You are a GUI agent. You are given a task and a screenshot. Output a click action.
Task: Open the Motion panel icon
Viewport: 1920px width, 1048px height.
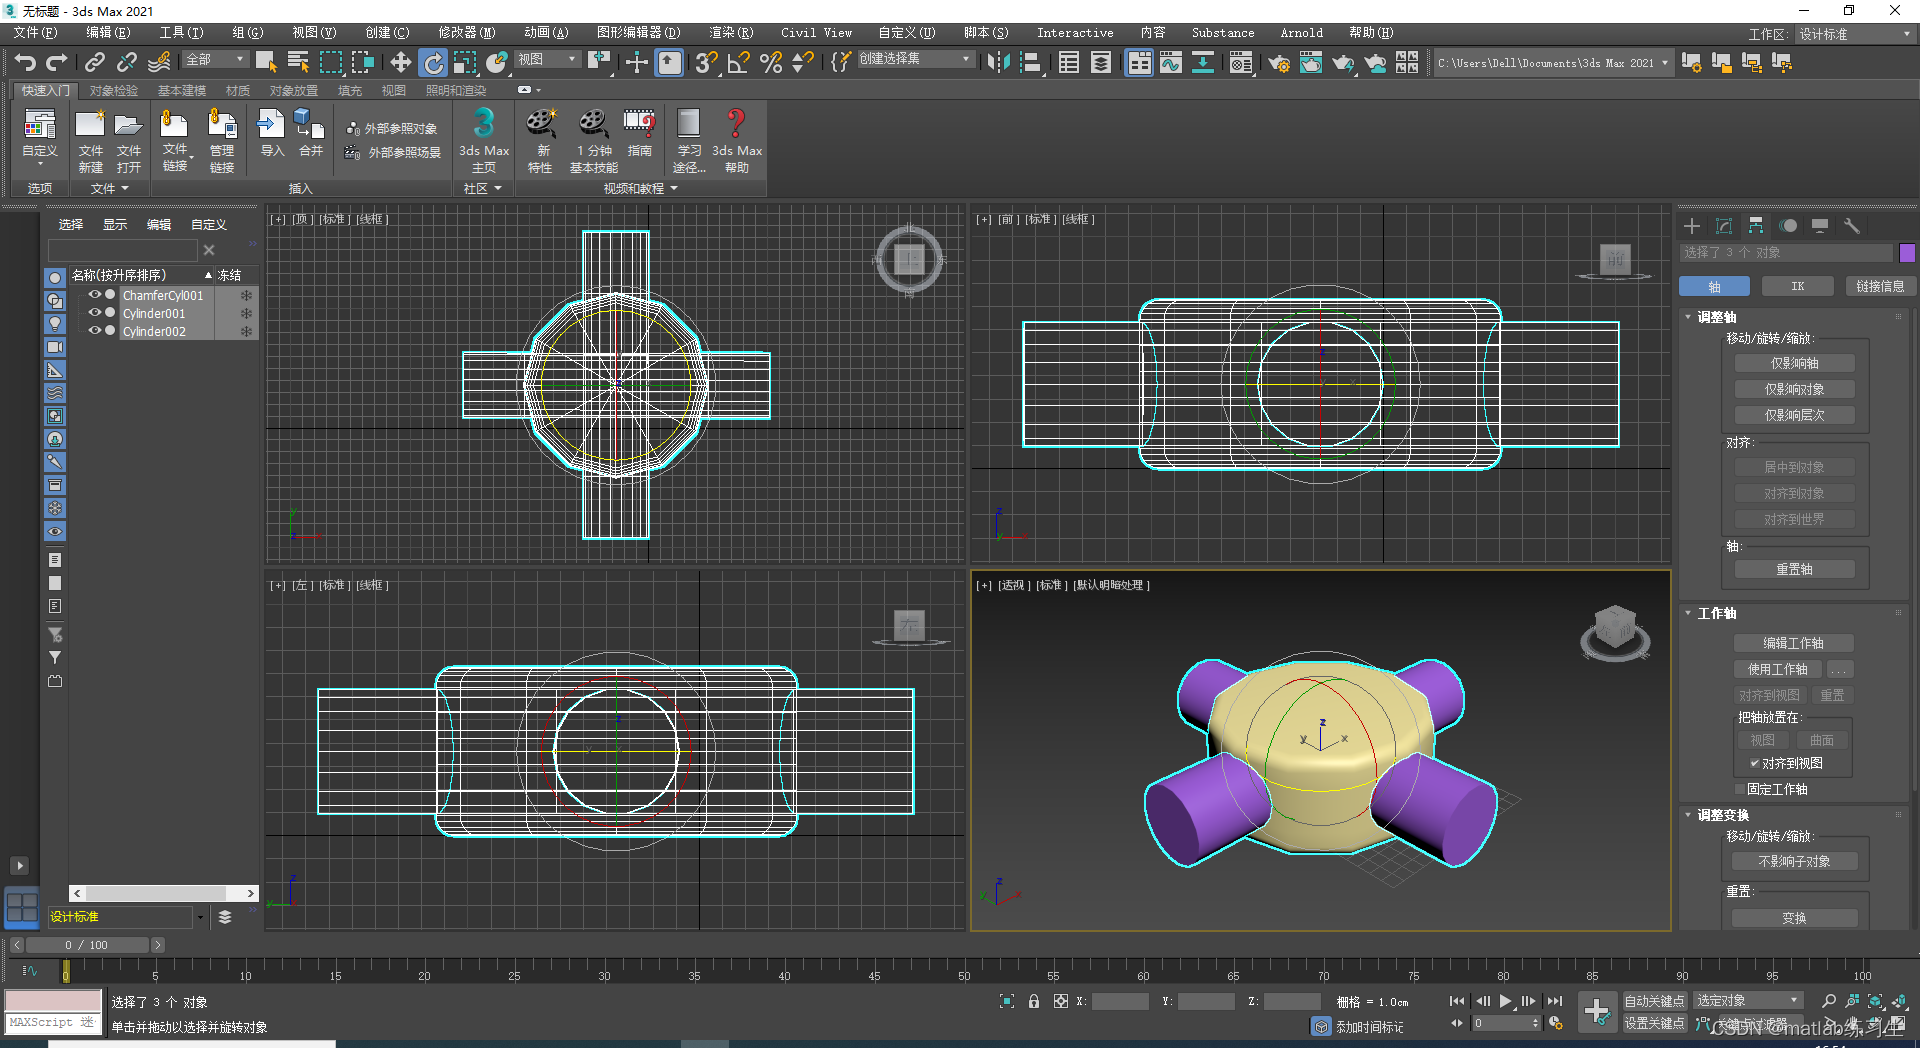[1788, 226]
